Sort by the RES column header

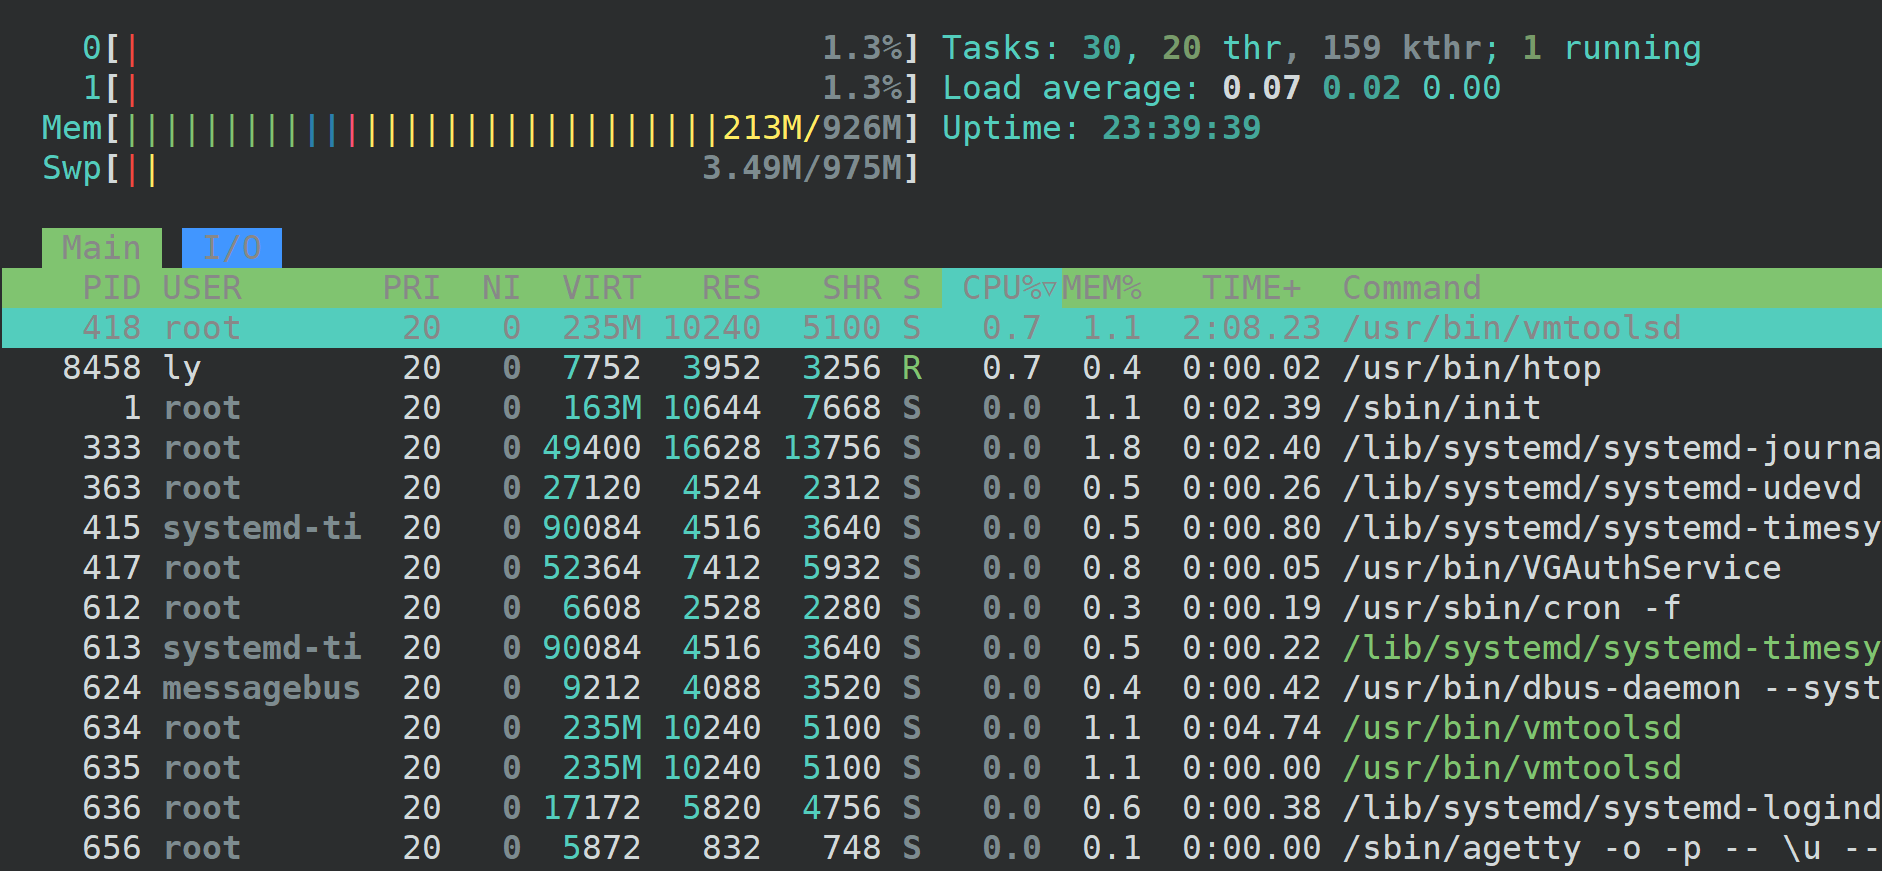coord(731,288)
